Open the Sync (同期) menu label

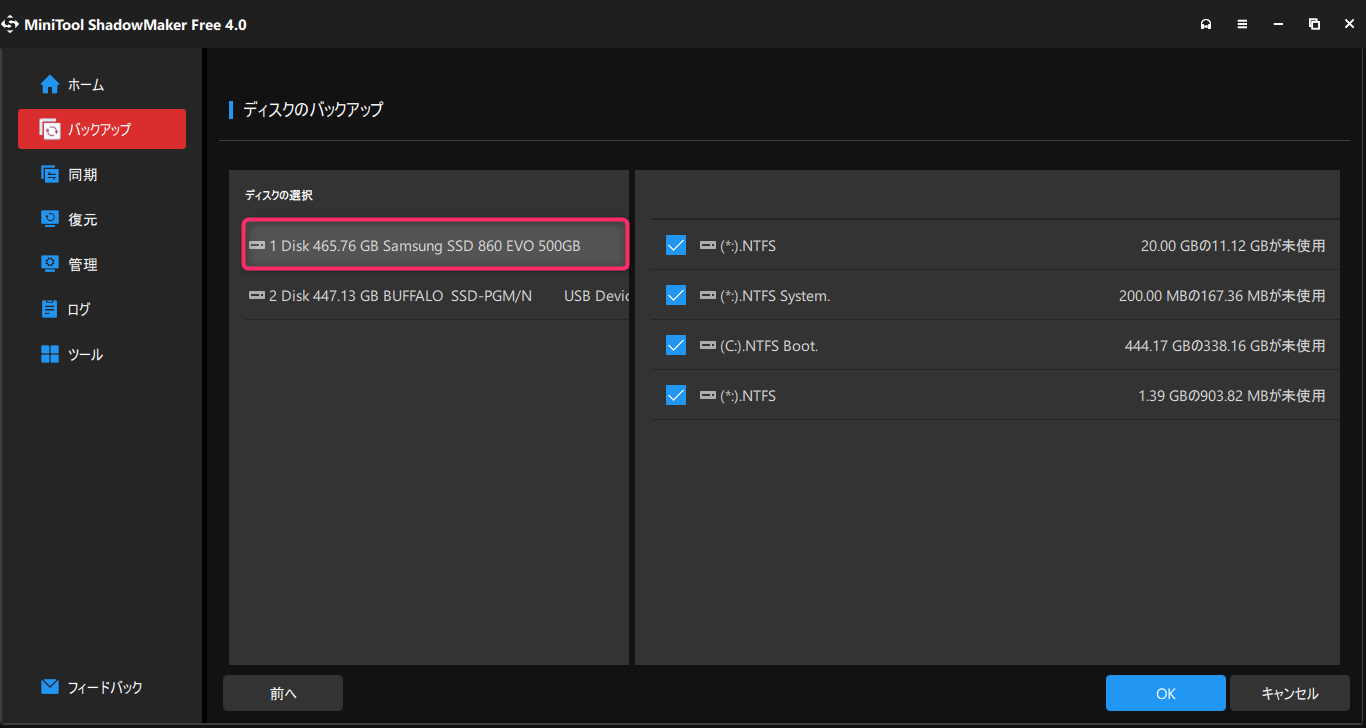coord(83,175)
